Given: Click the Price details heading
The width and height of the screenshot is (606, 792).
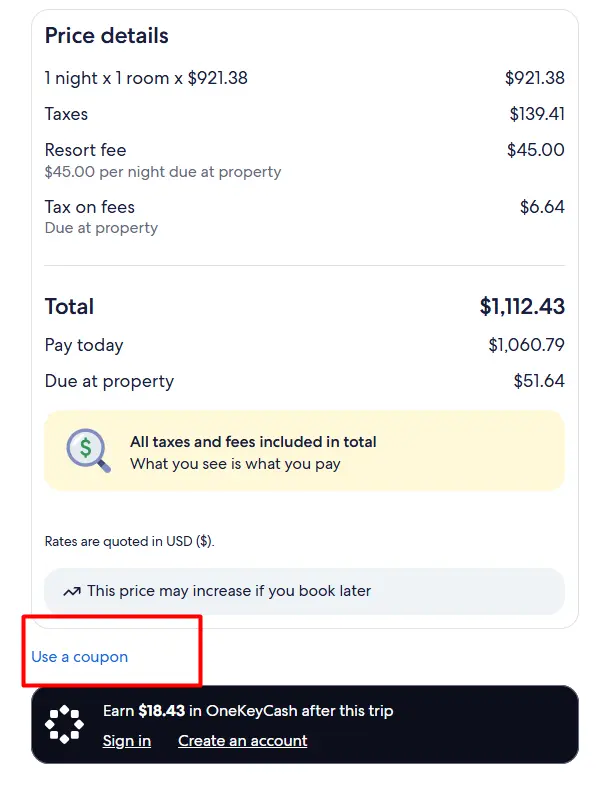Looking at the screenshot, I should 107,36.
